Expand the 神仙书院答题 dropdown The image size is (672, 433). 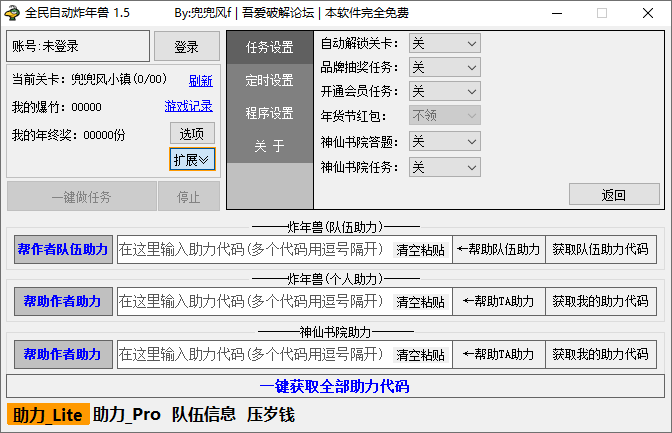click(444, 142)
